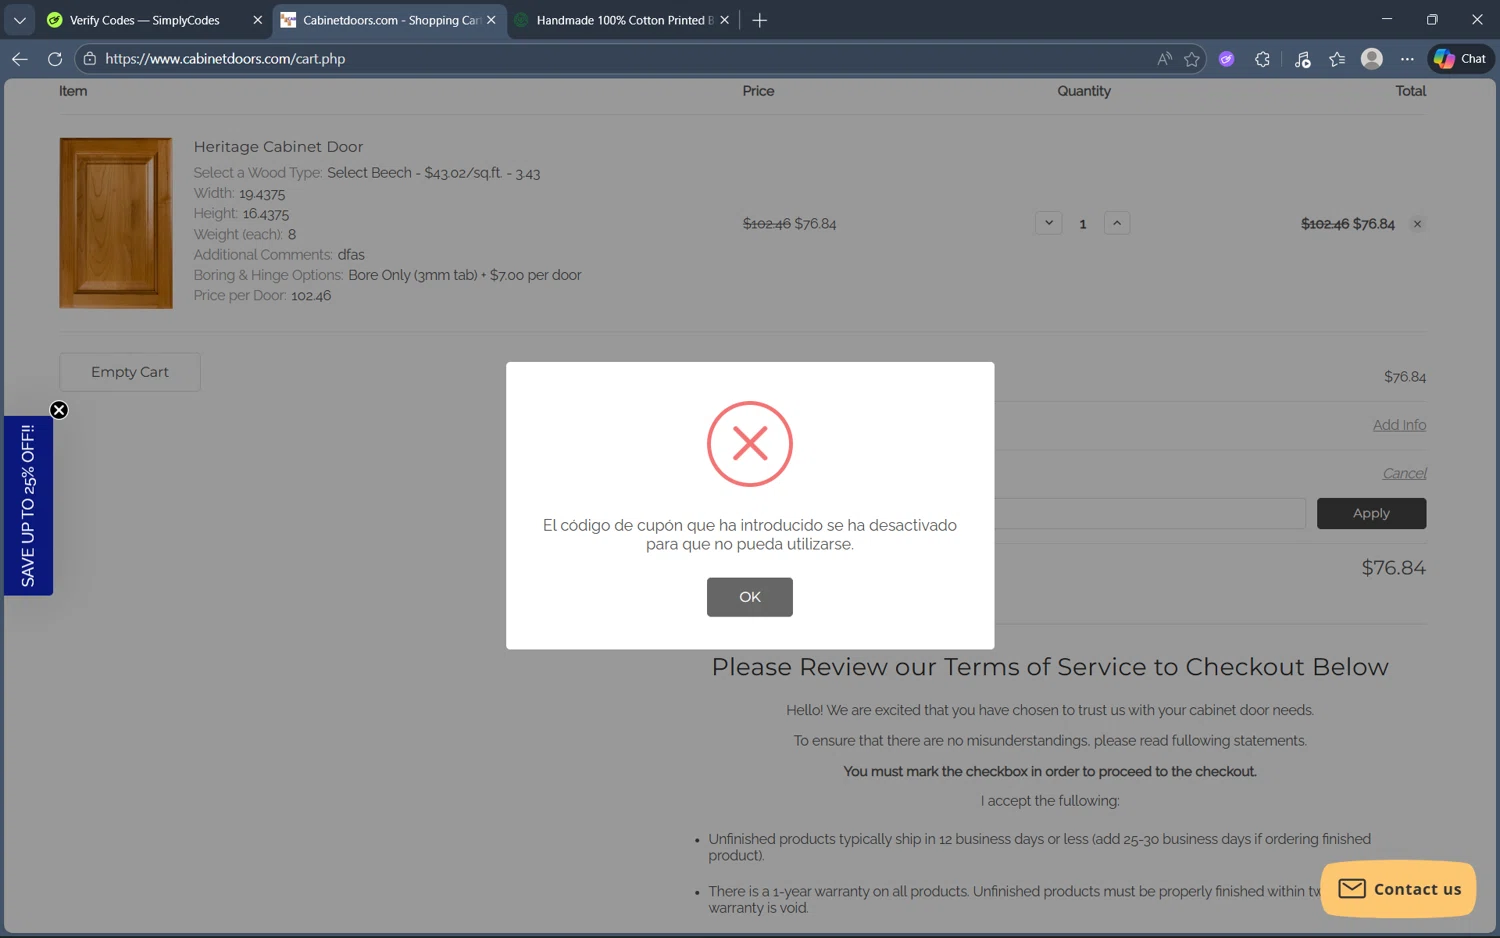Switch to Verify Codes — SimplyCodes tab
The image size is (1500, 938).
pyautogui.click(x=145, y=20)
